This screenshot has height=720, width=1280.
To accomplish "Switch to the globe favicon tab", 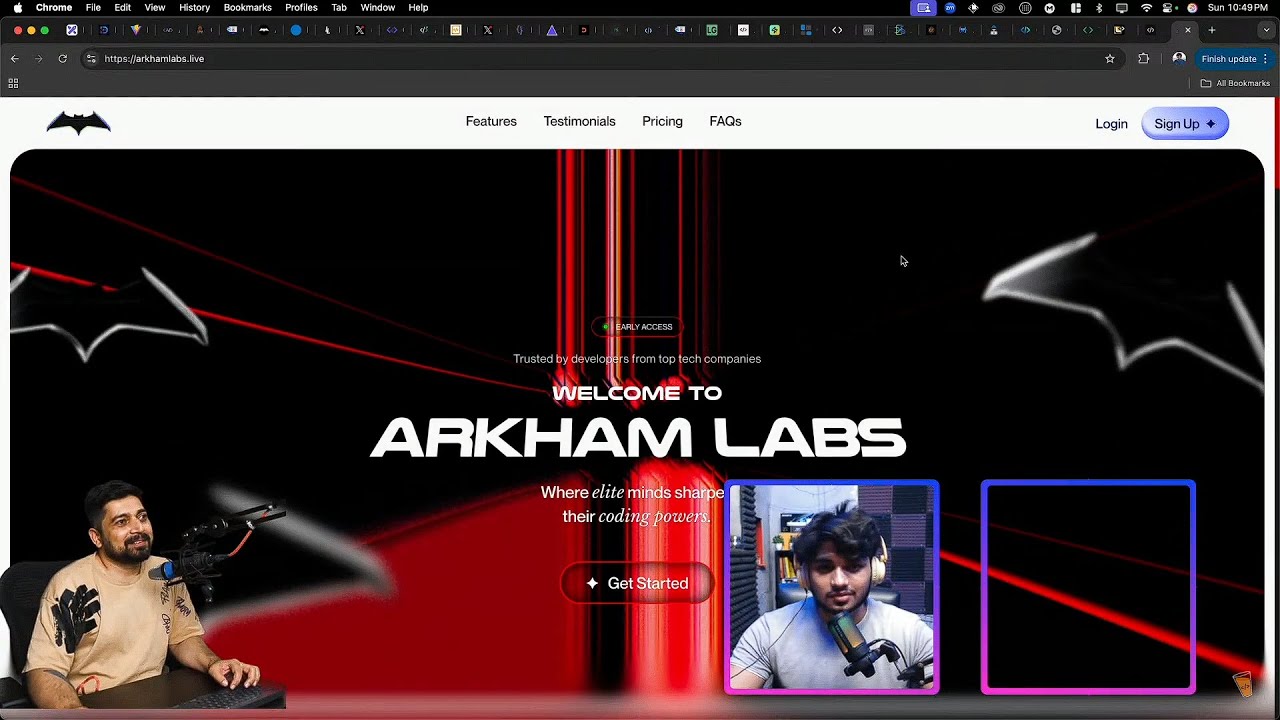I will [1056, 30].
